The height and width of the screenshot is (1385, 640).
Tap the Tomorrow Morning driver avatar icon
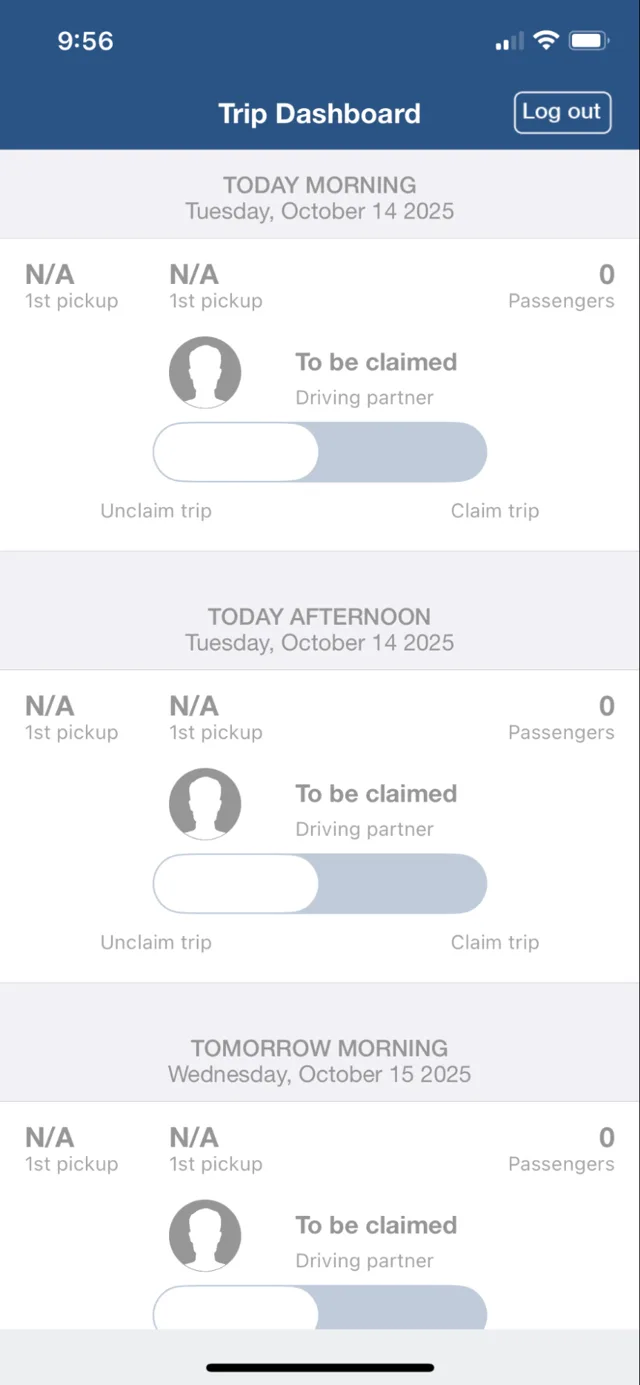click(x=205, y=1236)
